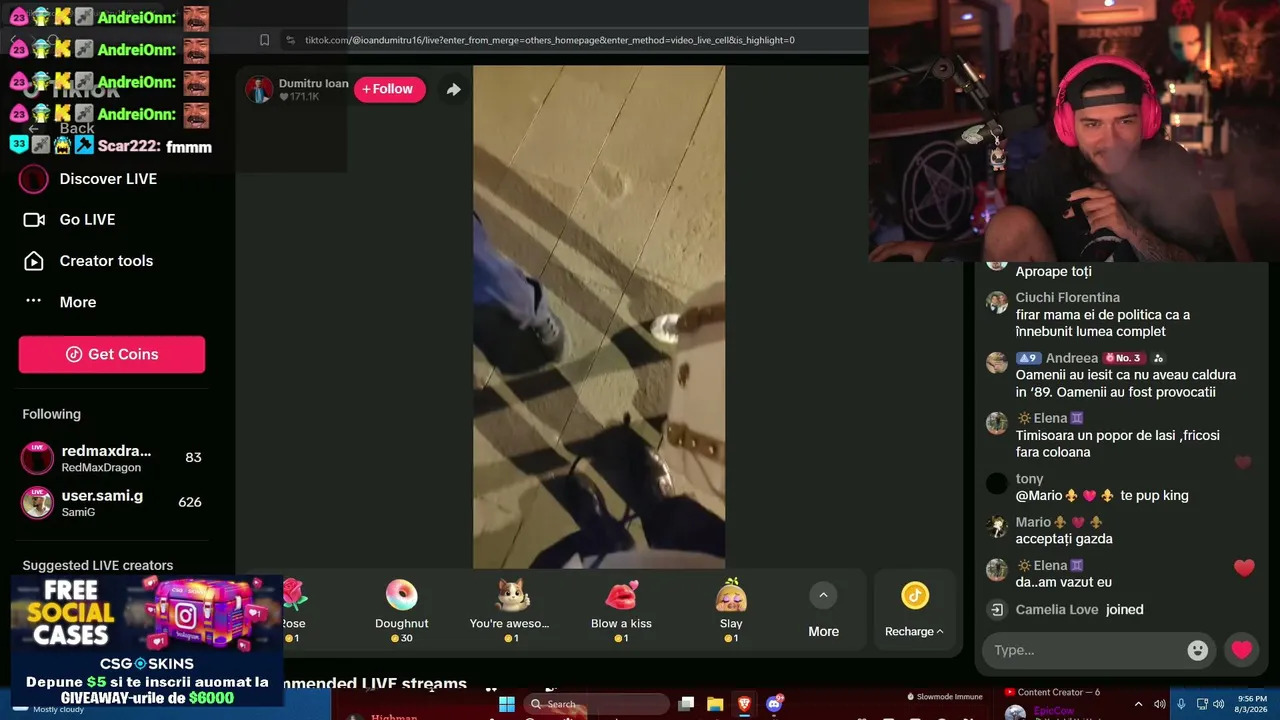Click Mario's username in chat
The width and height of the screenshot is (1280, 720).
1033,522
